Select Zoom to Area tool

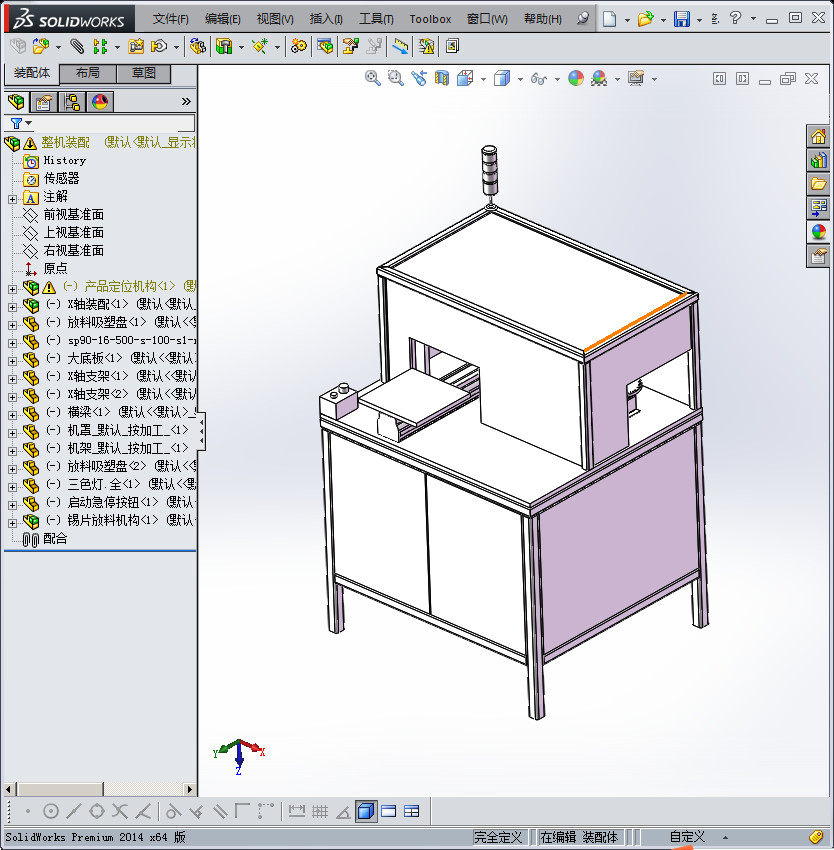(396, 79)
